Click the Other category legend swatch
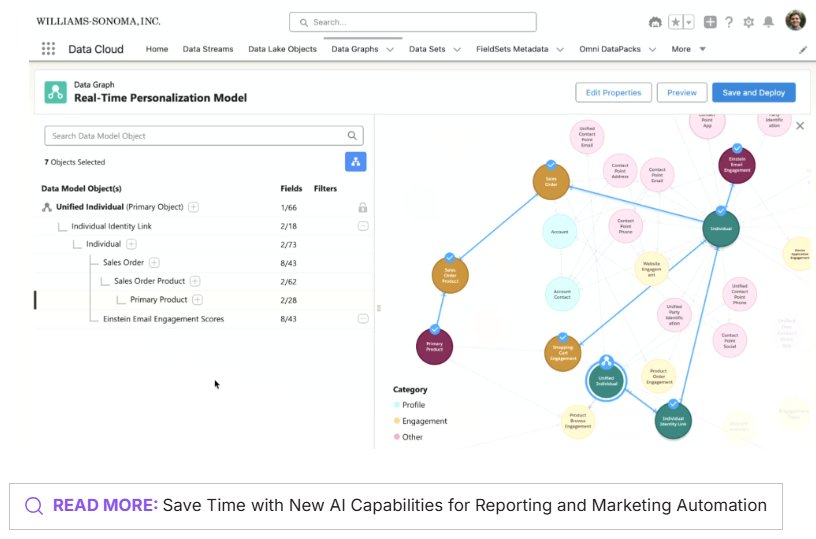Screen dimensions: 816x539 pyautogui.click(x=397, y=437)
